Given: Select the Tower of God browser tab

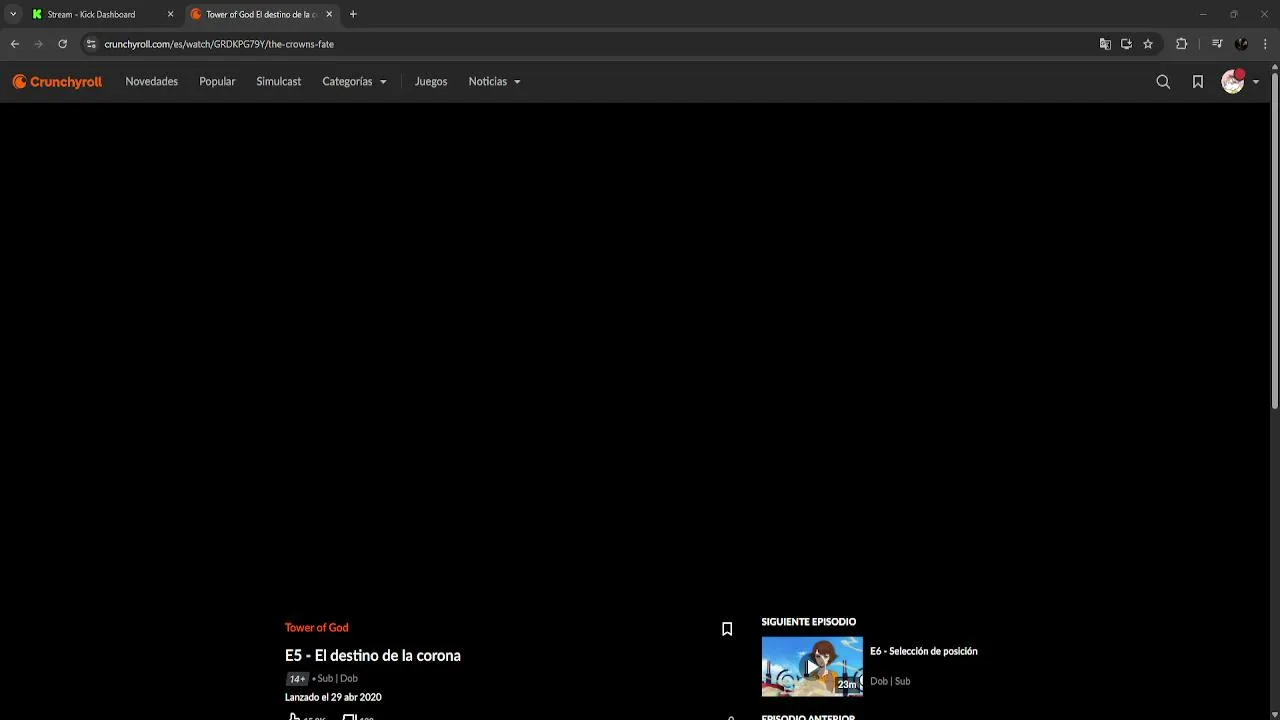Looking at the screenshot, I should coord(261,14).
